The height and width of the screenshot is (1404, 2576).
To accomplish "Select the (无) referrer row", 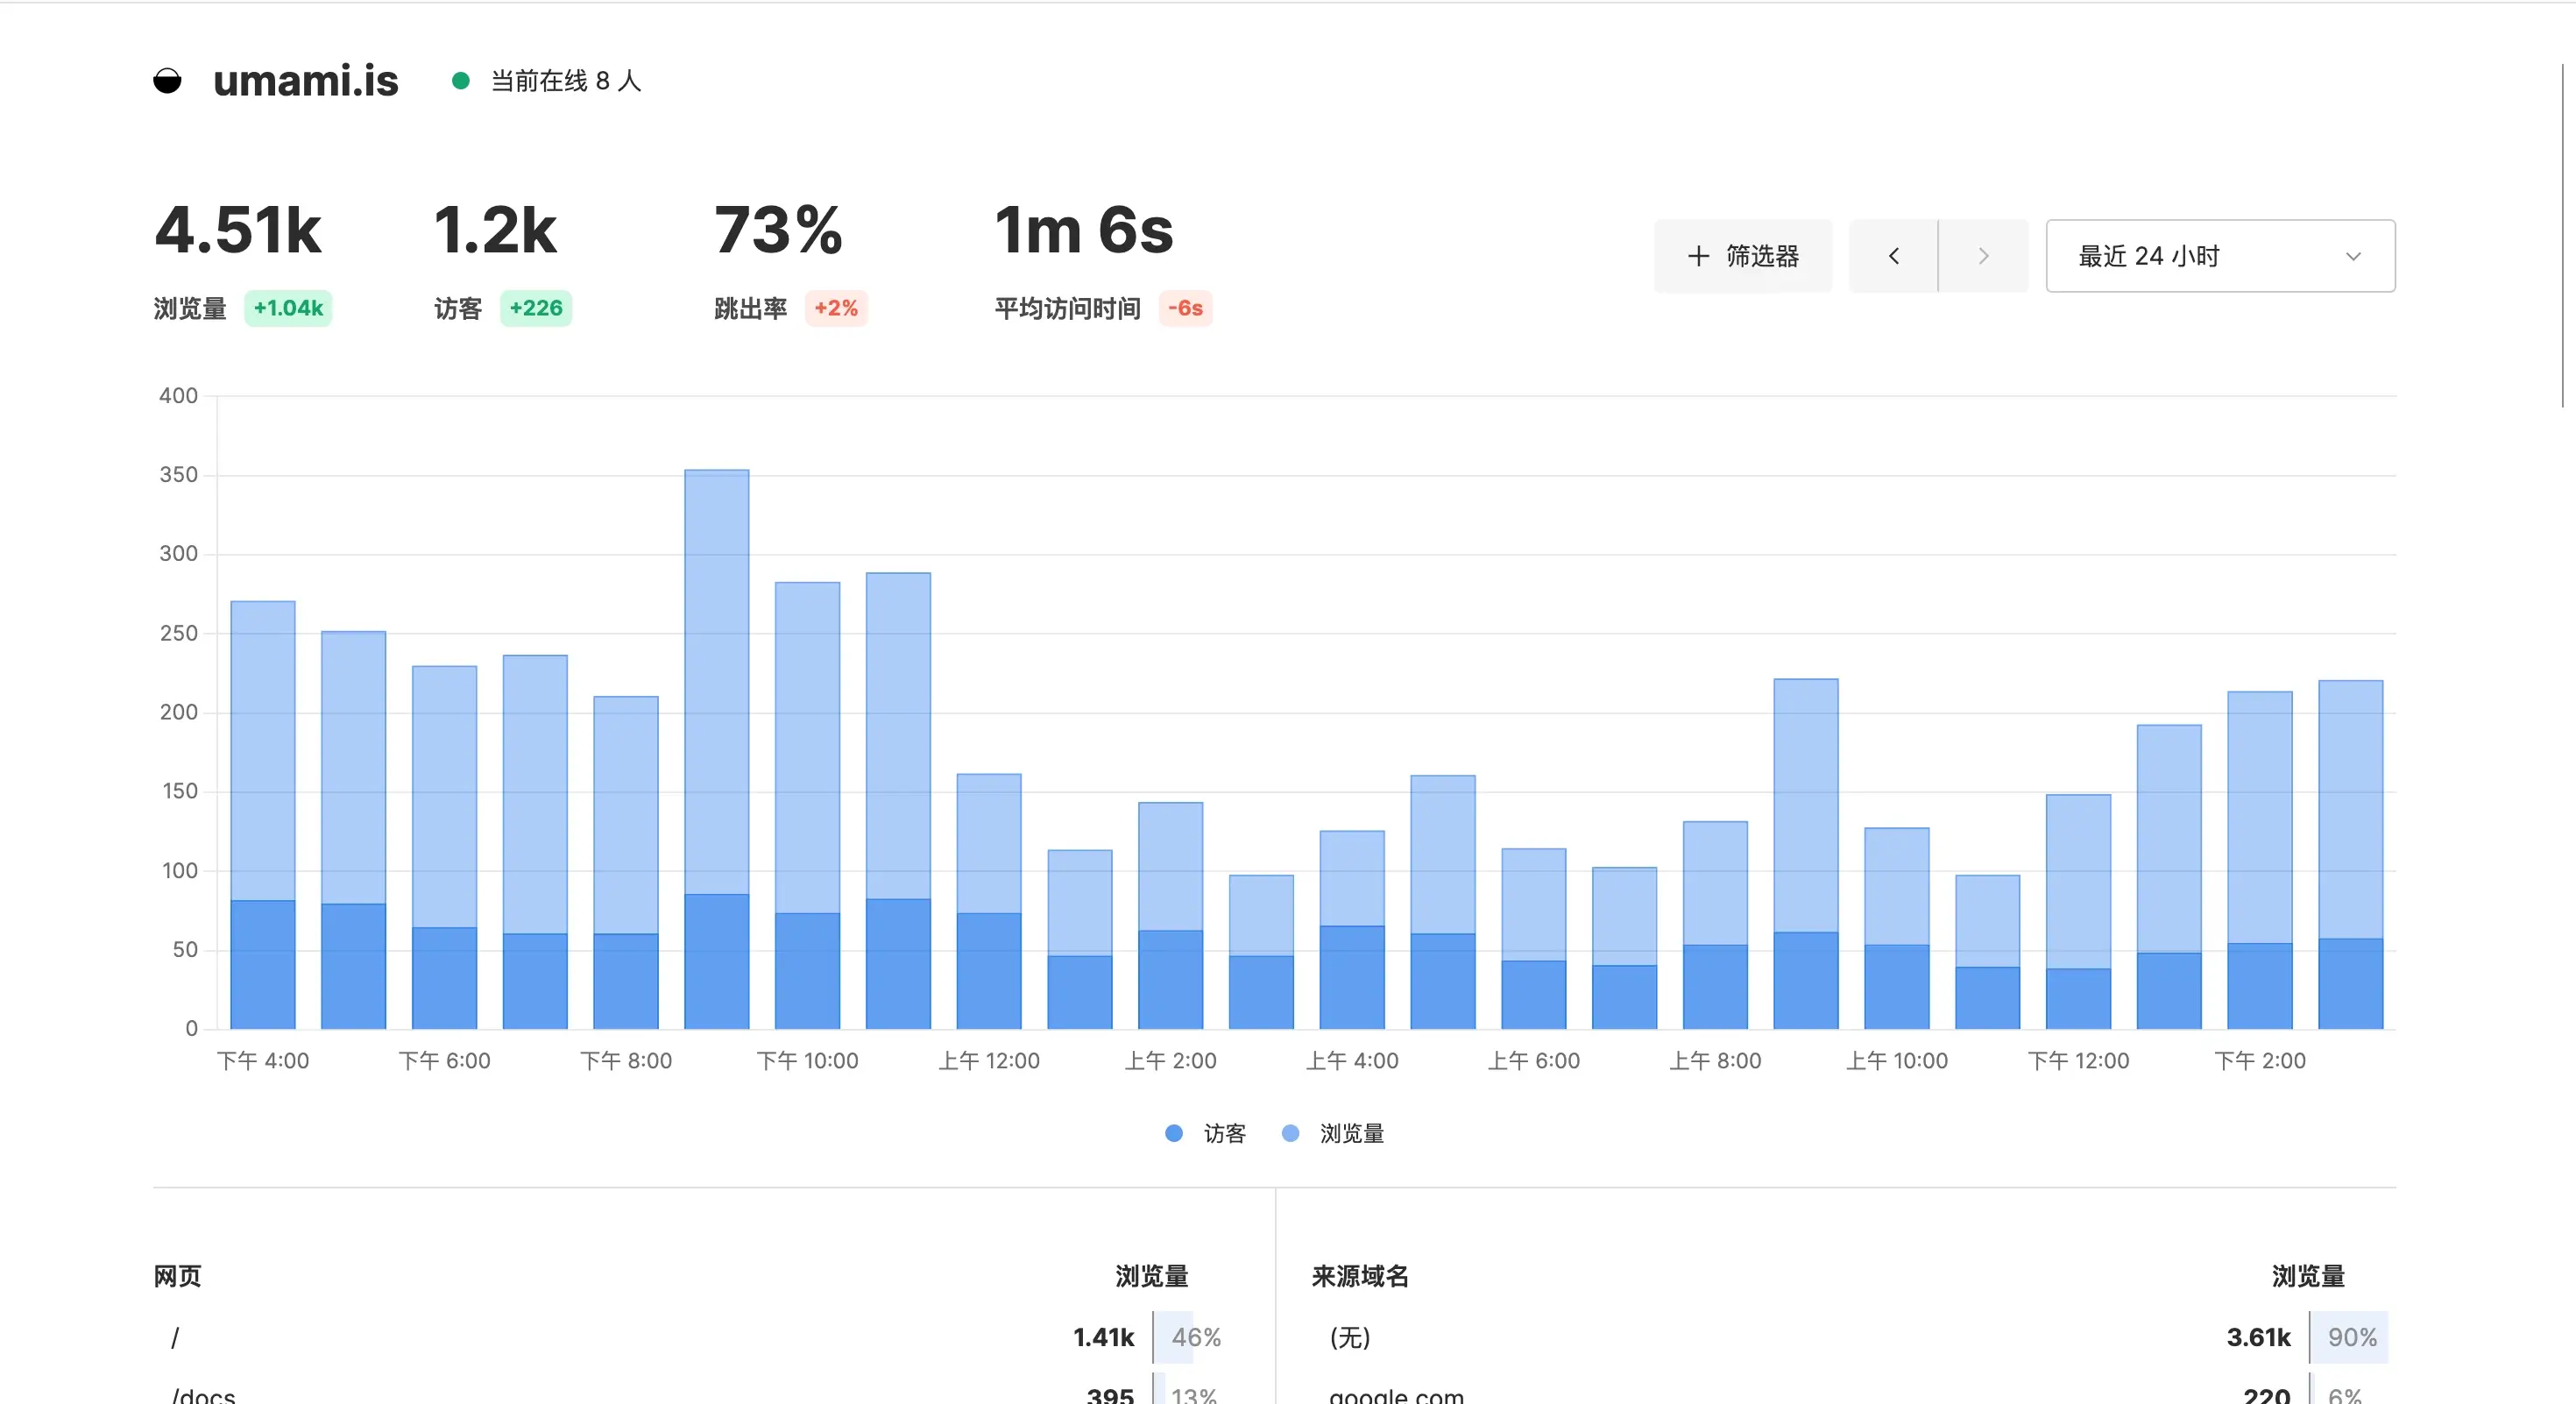I will tap(1853, 1337).
